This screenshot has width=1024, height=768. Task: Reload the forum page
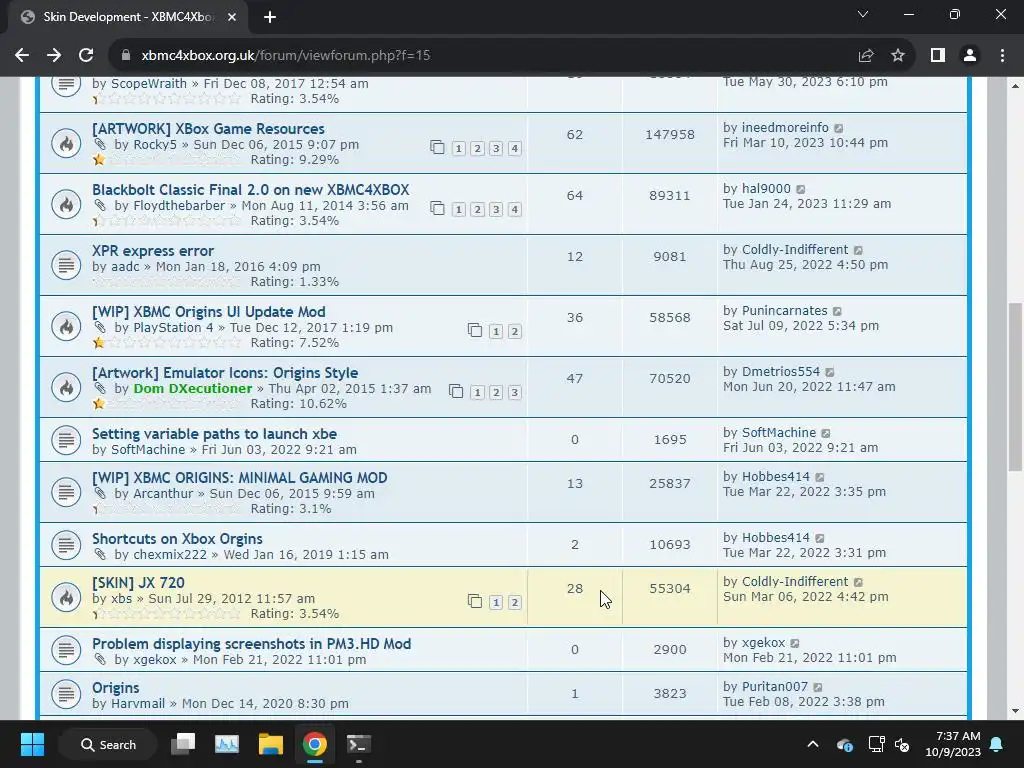click(x=86, y=56)
